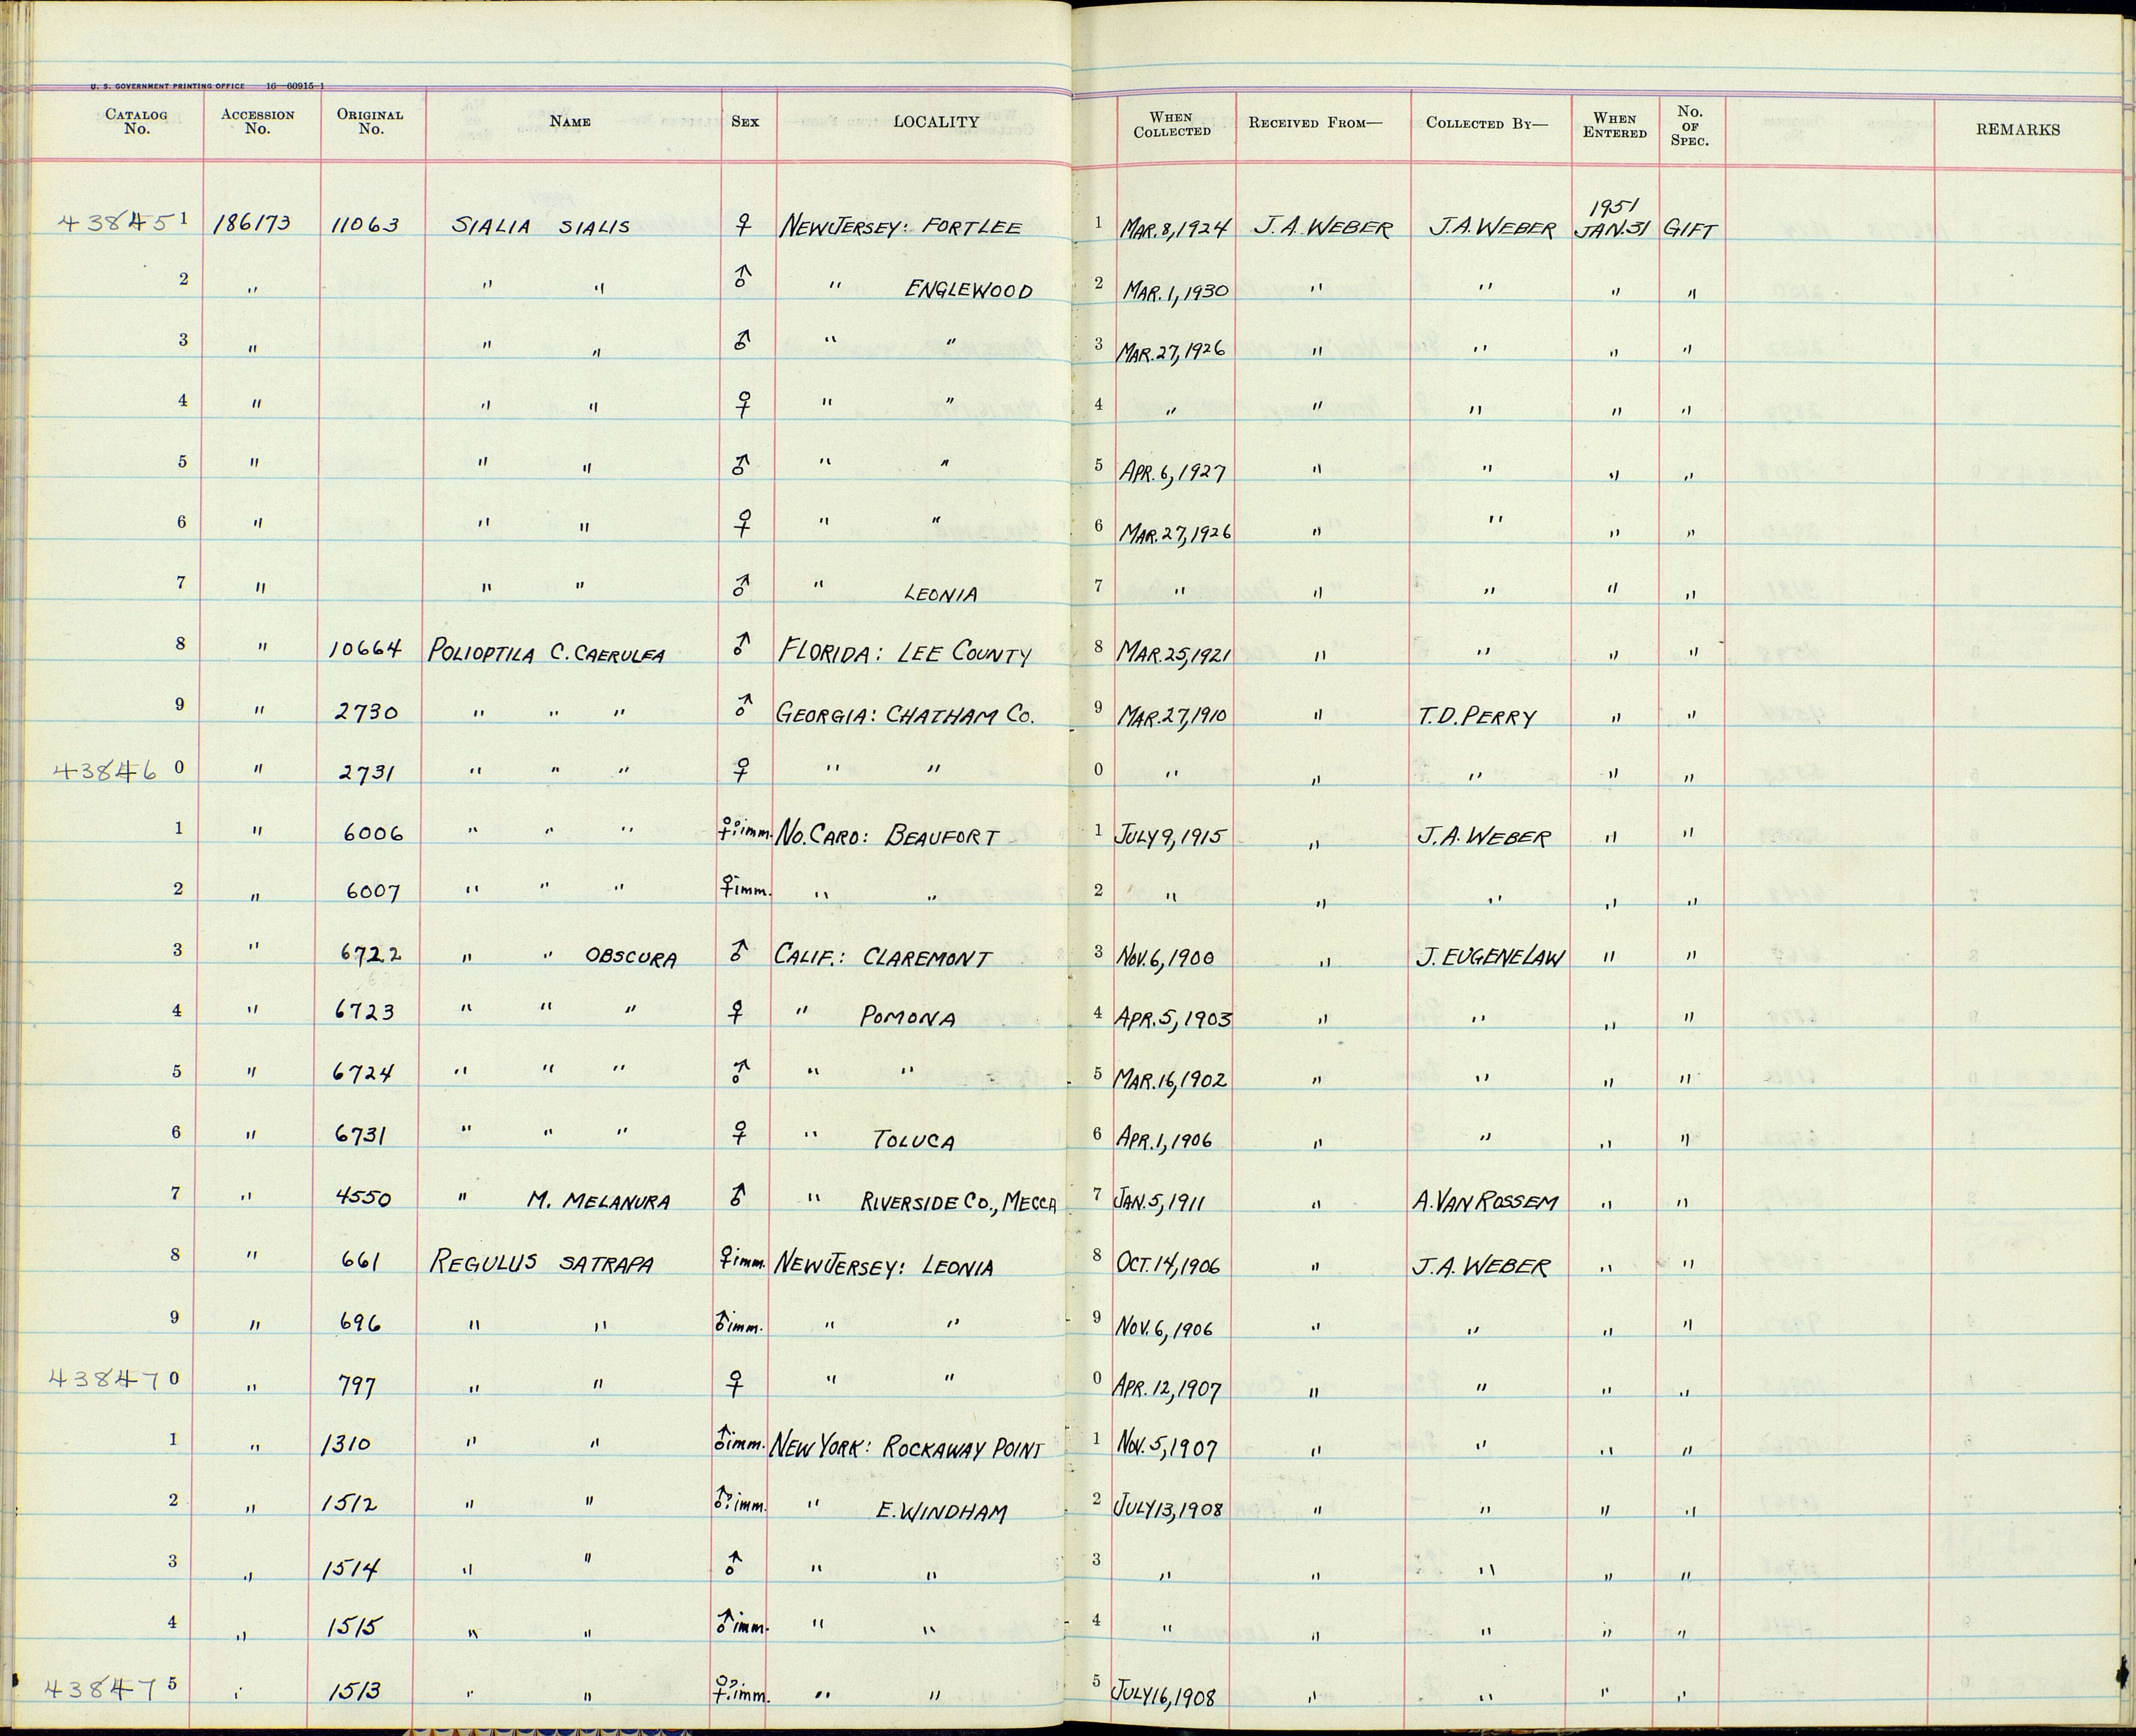Select original number '1515'

click(352, 1626)
